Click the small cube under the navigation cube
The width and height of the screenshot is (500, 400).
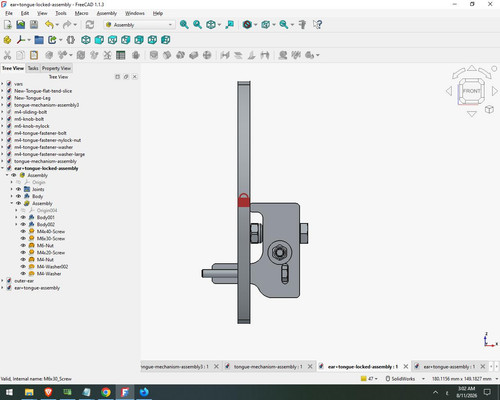coord(489,109)
